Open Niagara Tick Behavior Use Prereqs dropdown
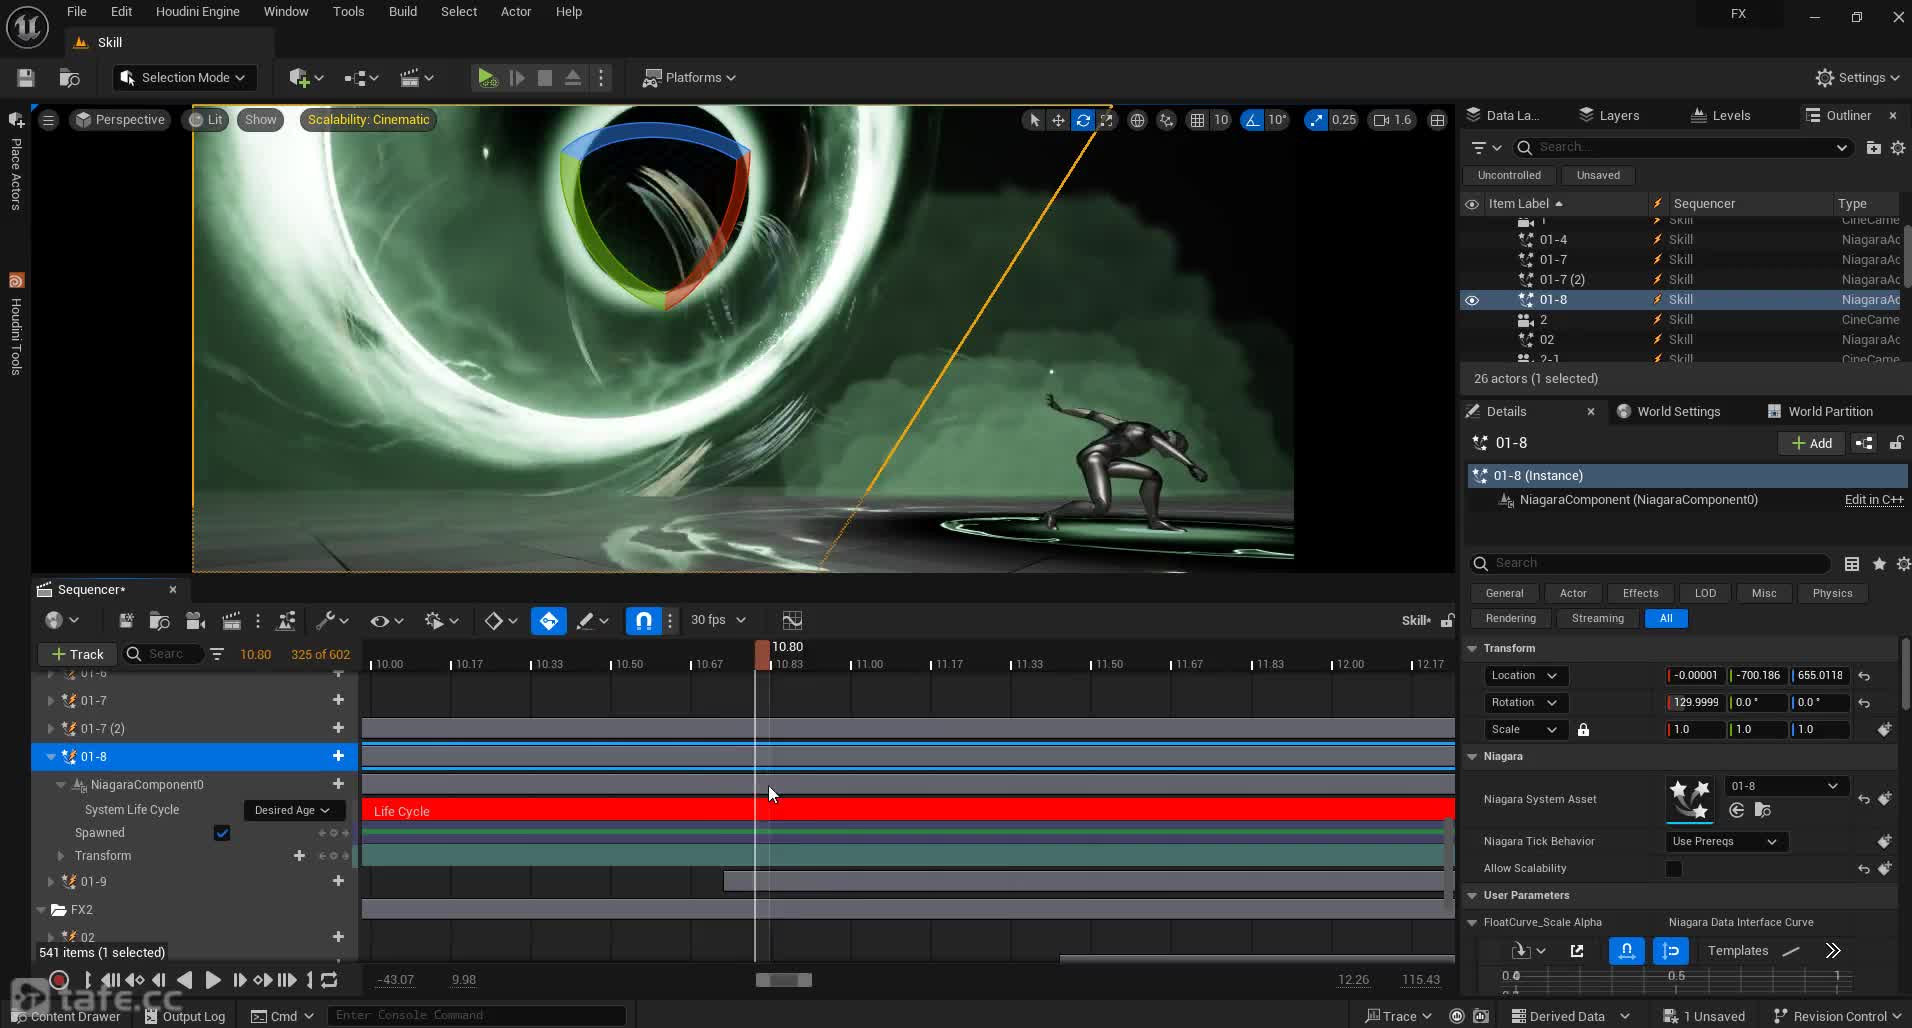1912x1028 pixels. pos(1724,842)
